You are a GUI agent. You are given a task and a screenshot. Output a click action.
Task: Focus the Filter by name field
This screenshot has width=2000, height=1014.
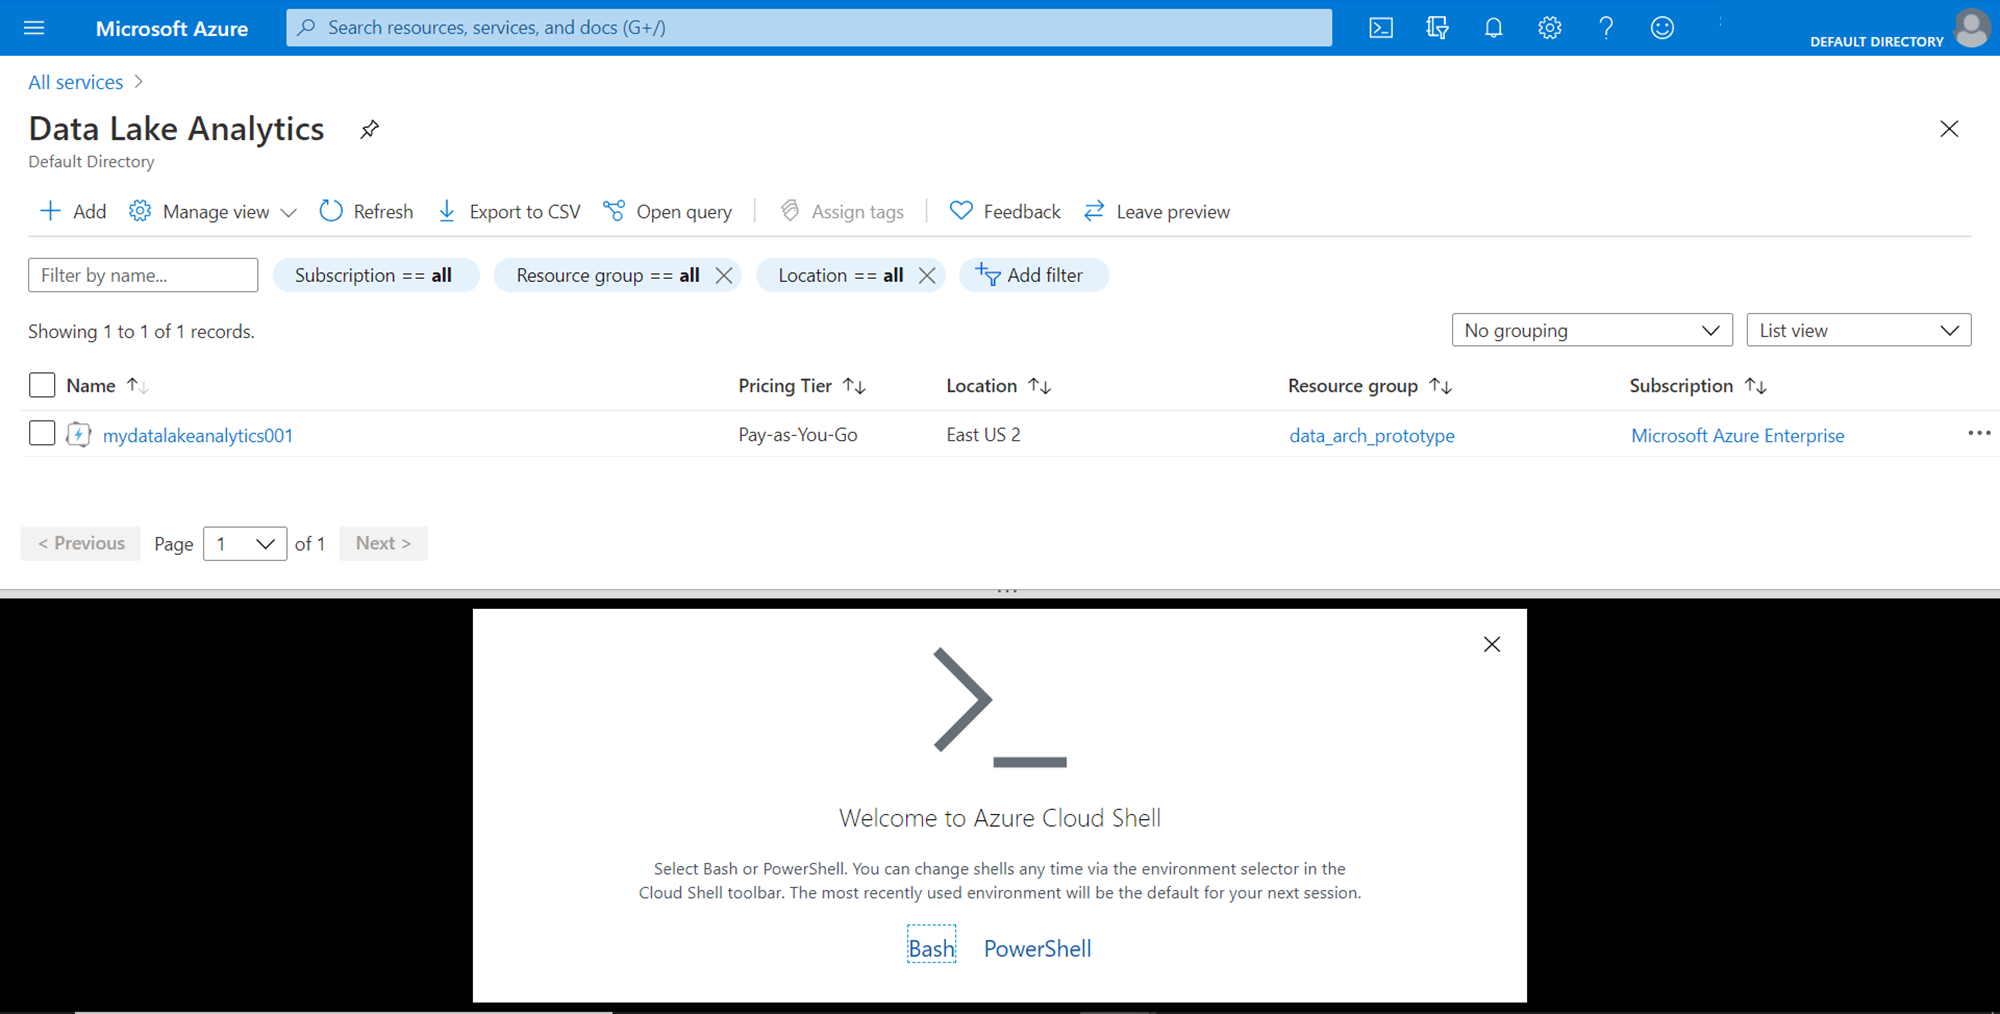pyautogui.click(x=143, y=275)
